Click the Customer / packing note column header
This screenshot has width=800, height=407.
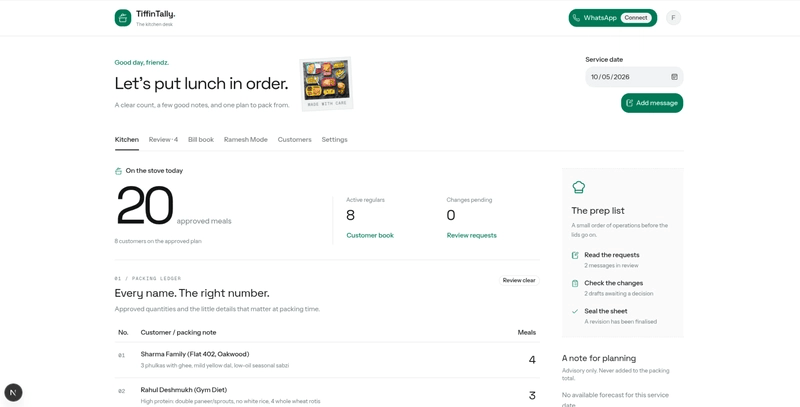179,333
